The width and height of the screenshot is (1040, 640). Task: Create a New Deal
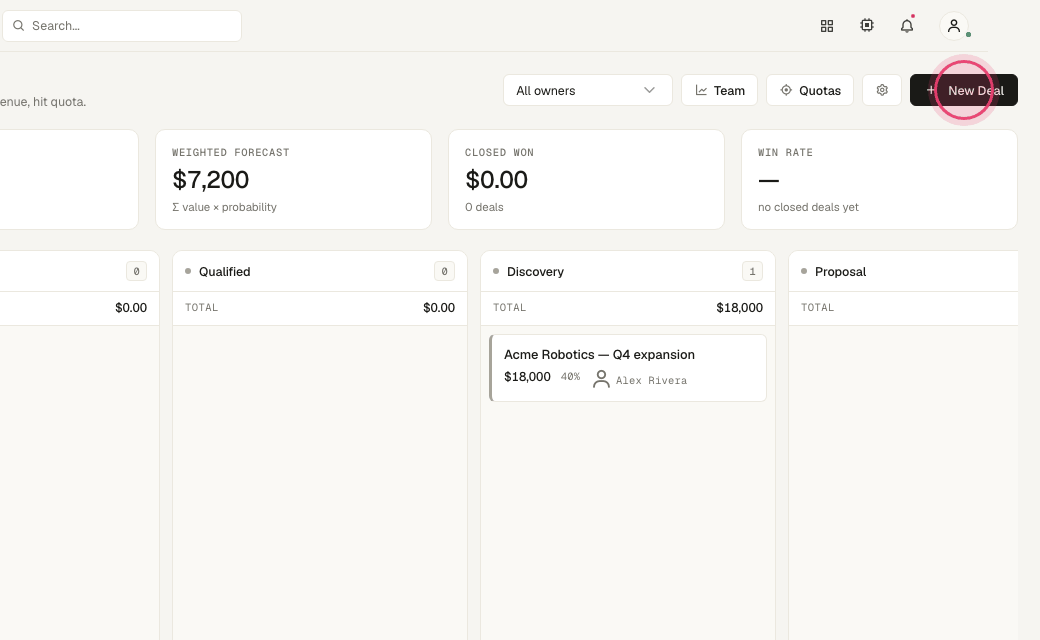(964, 90)
